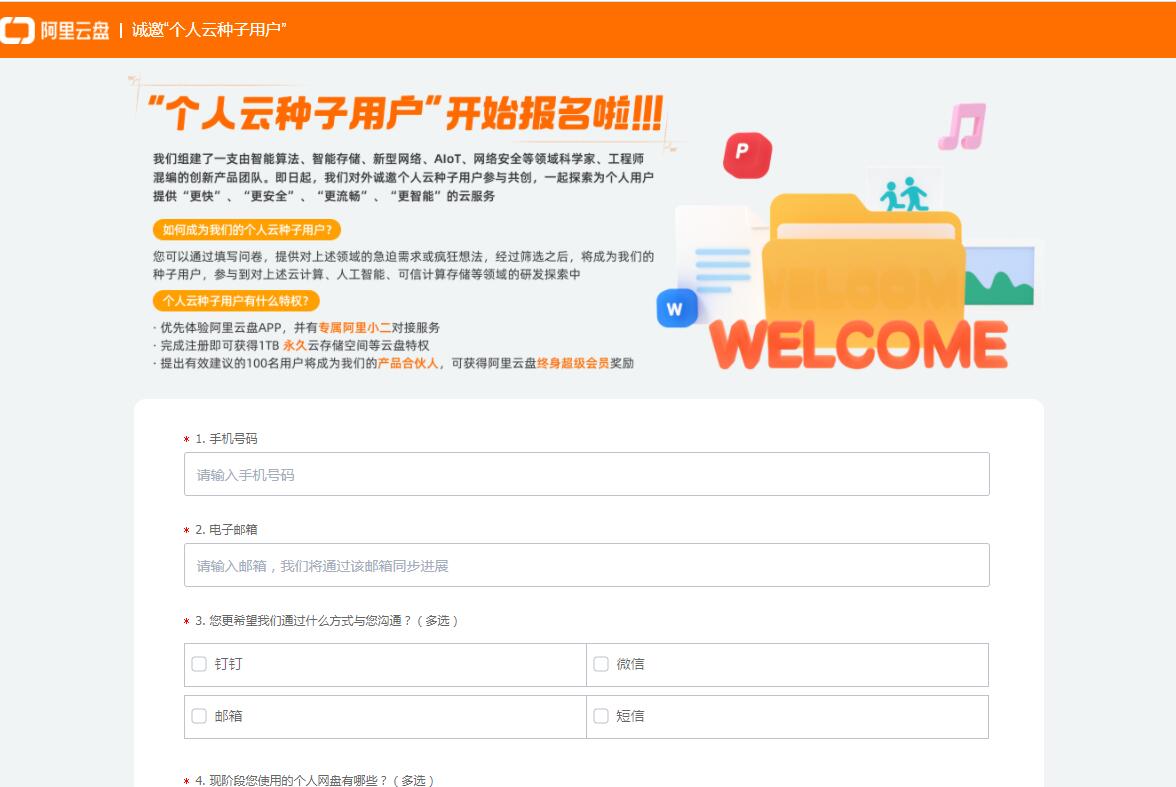This screenshot has height=787, width=1176.
Task: Check the 短信 checkbox
Action: [x=601, y=716]
